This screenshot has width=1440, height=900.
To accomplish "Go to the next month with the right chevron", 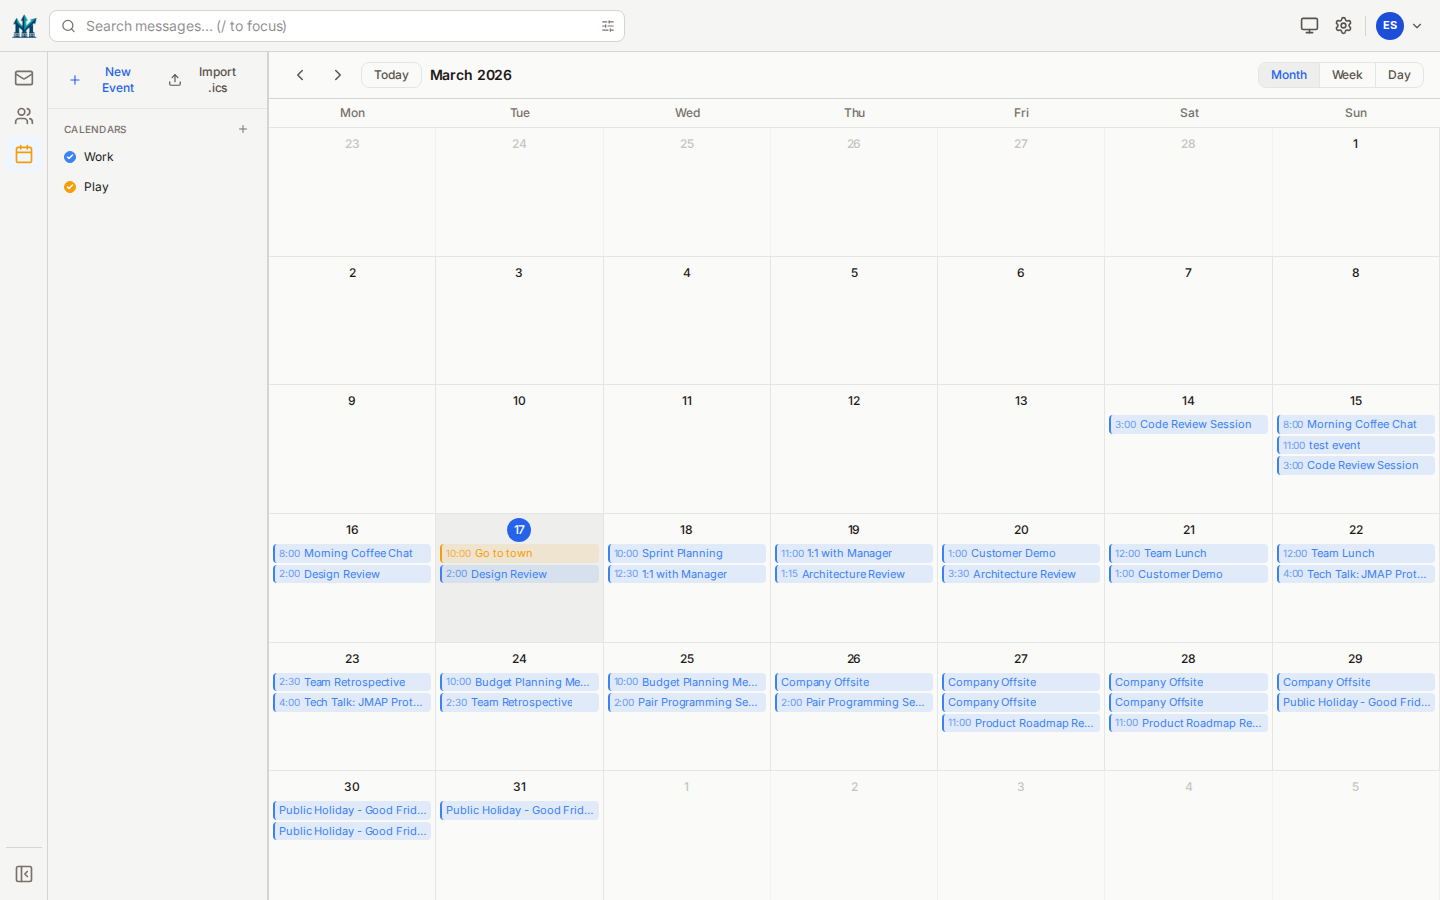I will tap(338, 75).
